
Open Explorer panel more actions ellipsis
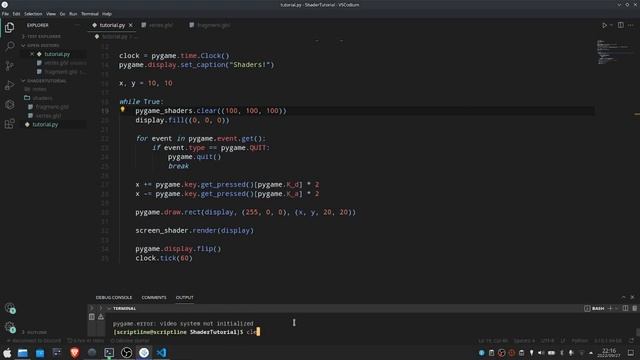[x=77, y=25]
